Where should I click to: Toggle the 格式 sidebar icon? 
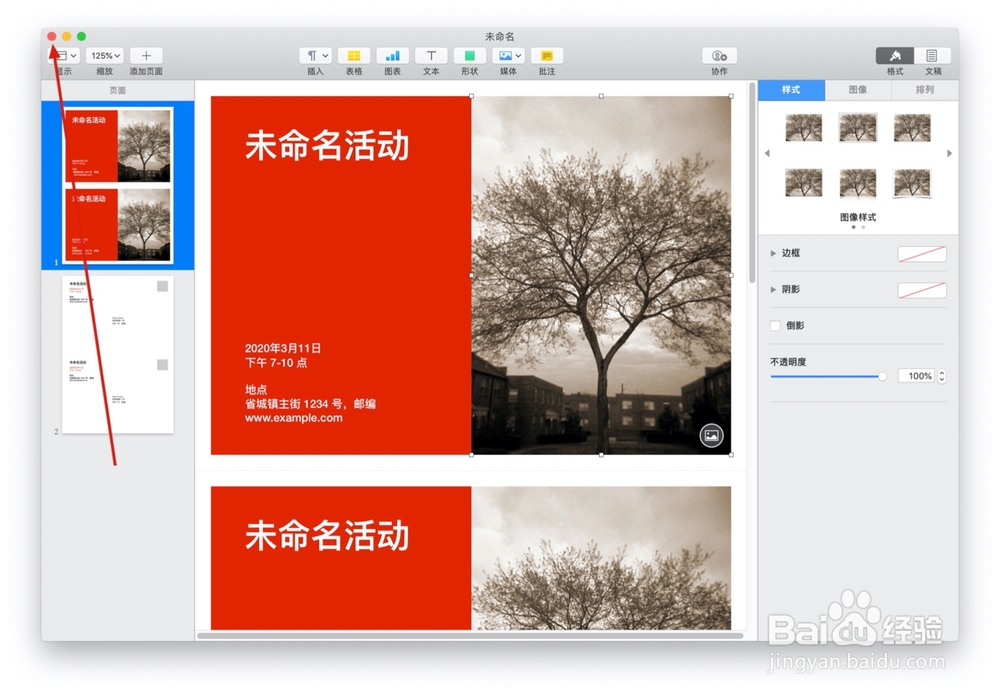point(893,55)
